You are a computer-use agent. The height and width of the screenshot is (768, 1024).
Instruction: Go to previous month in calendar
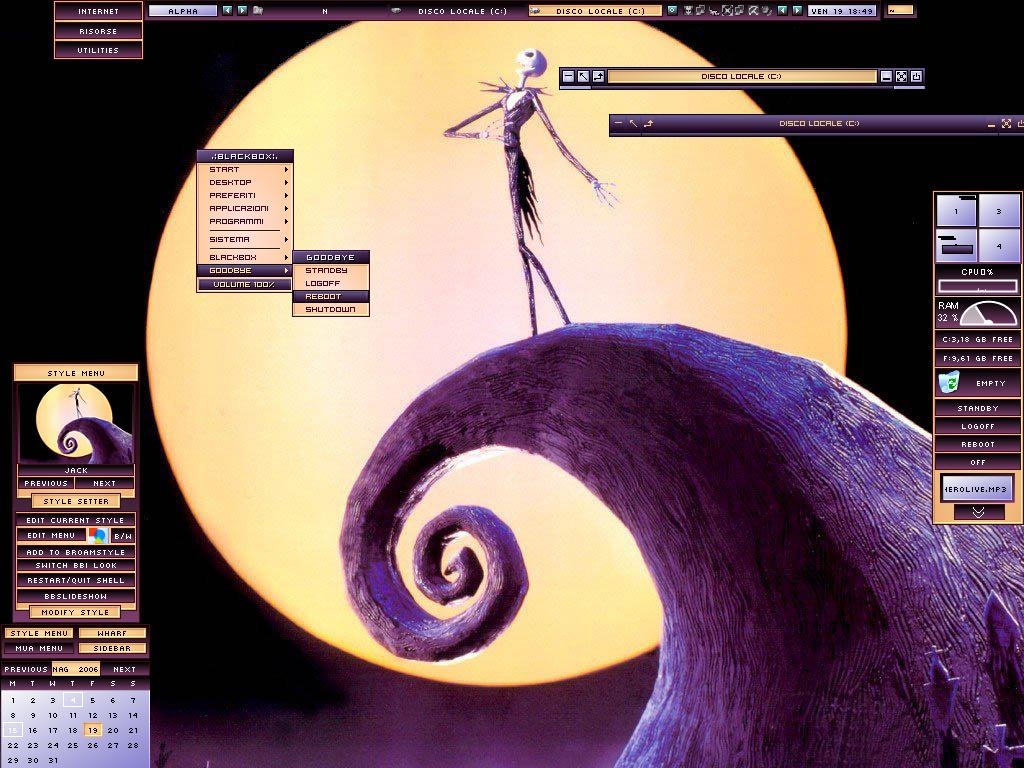[26, 669]
